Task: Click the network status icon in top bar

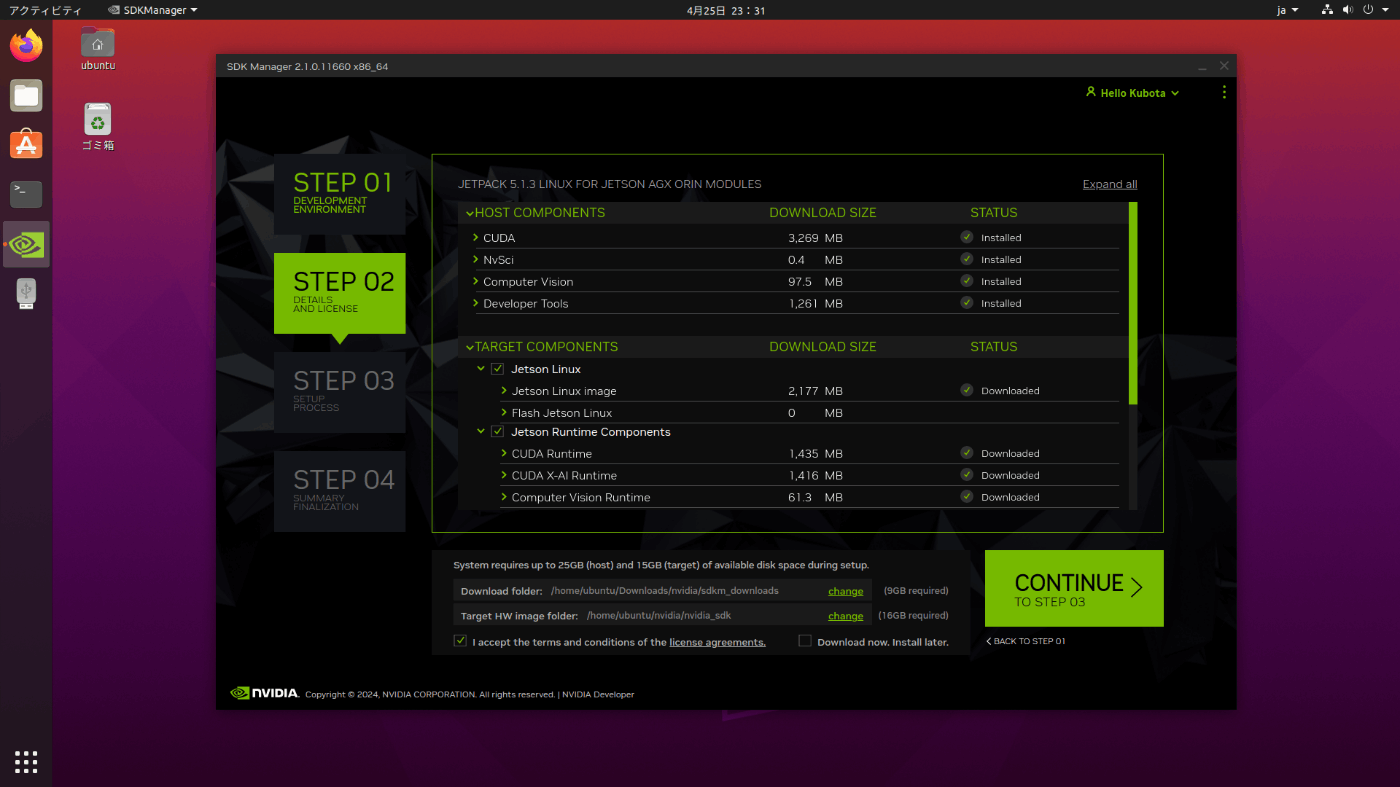Action: point(1327,10)
